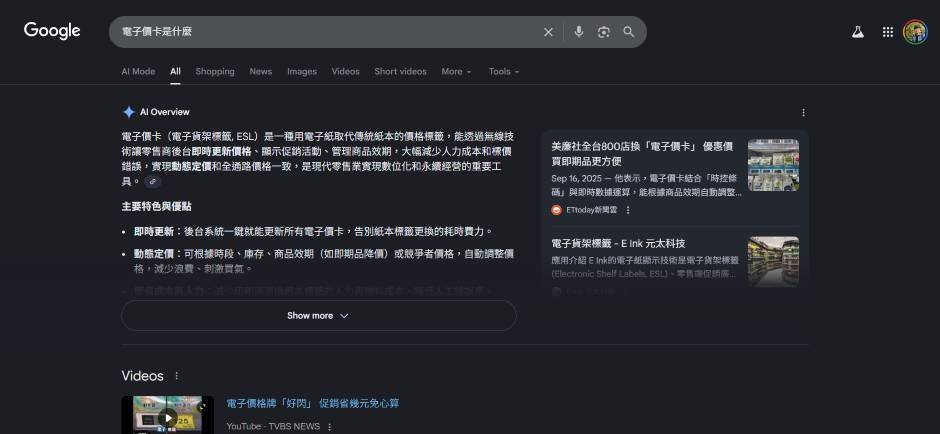The width and height of the screenshot is (940, 434).
Task: Open Google Lens image search
Action: (604, 32)
